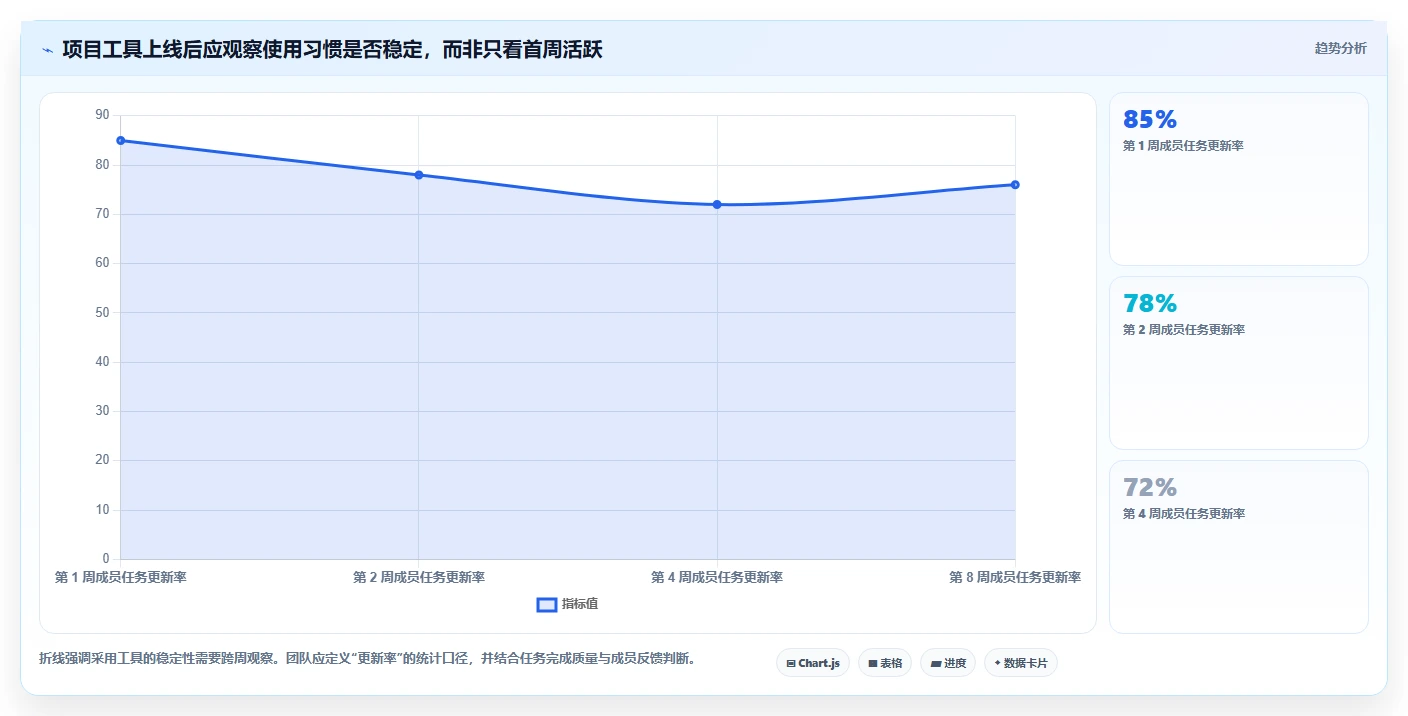Image resolution: width=1408 pixels, height=716 pixels.
Task: Click card caption 第 2 周成员任务更新率 under 78%
Action: (1184, 330)
